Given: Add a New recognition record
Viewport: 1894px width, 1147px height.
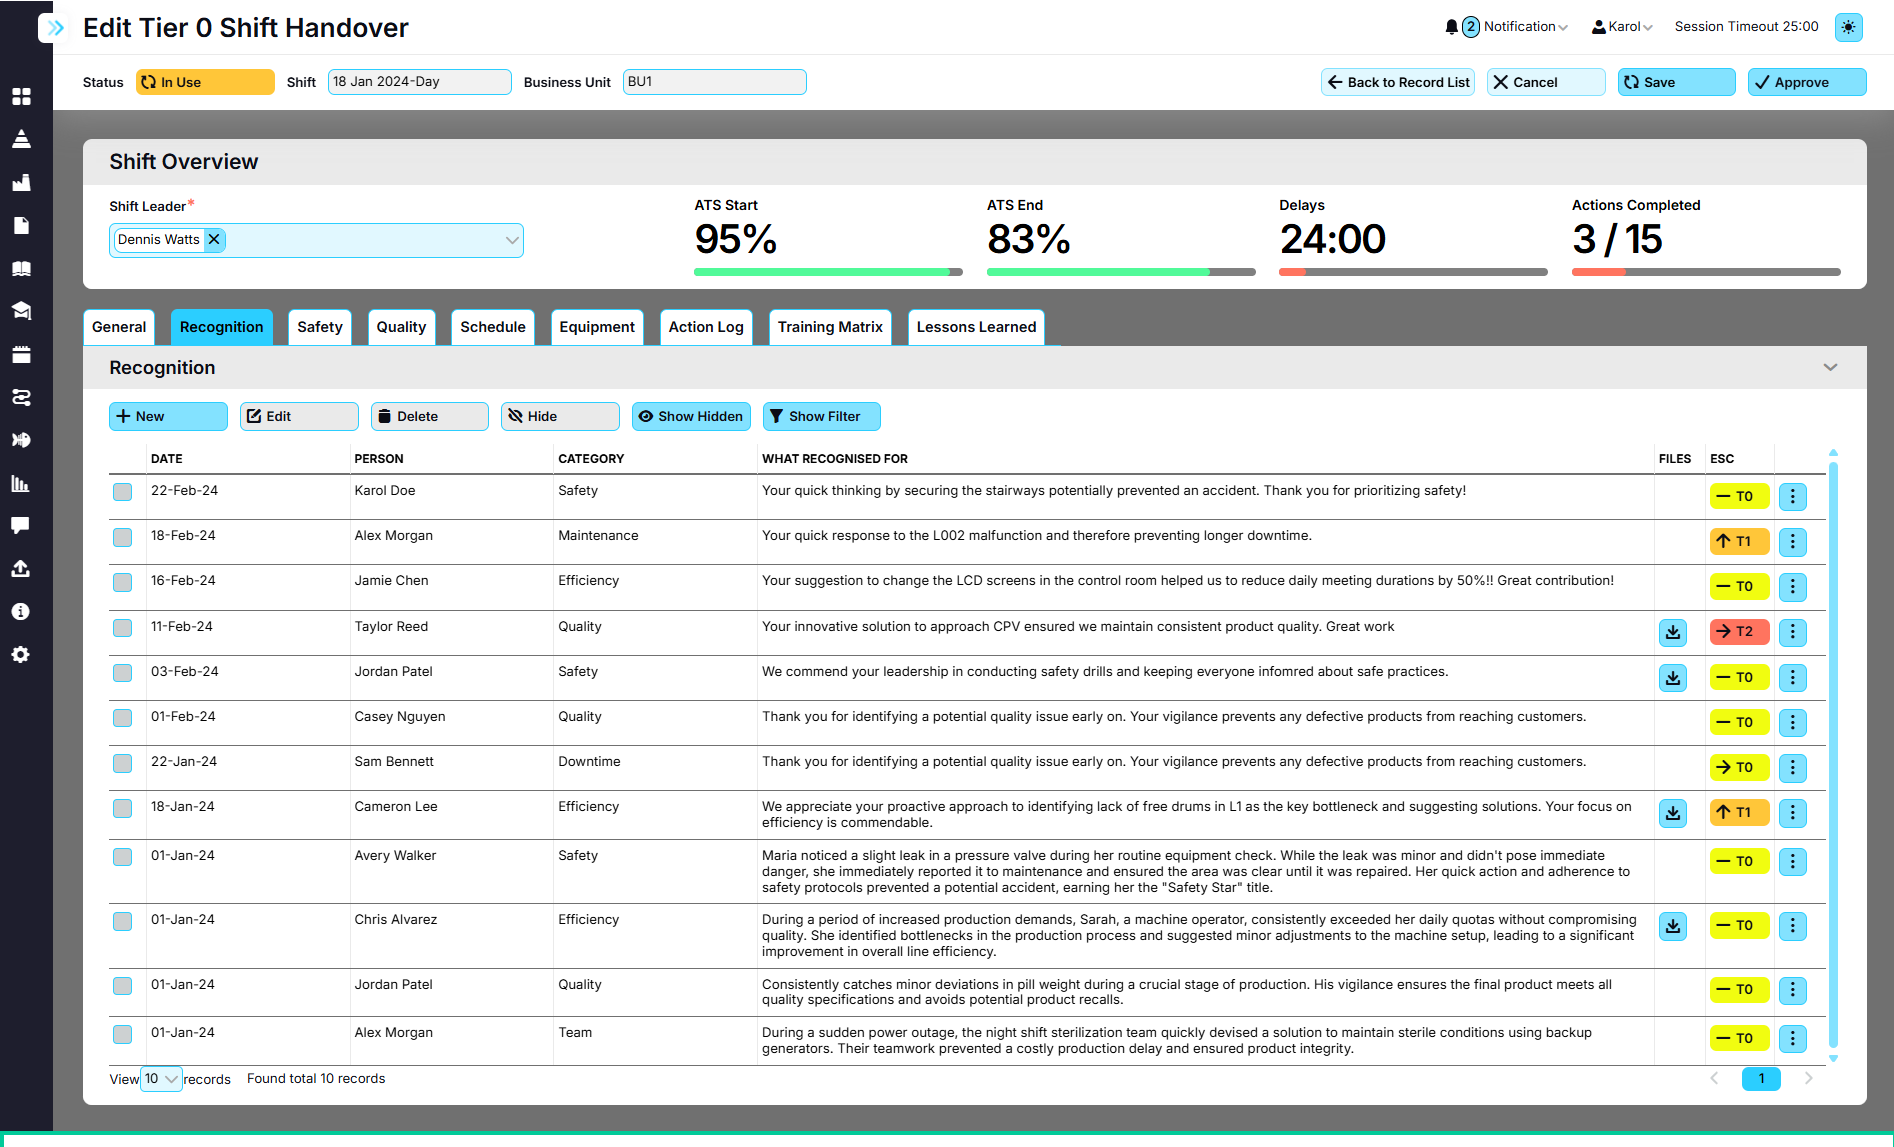Looking at the screenshot, I should tap(168, 416).
